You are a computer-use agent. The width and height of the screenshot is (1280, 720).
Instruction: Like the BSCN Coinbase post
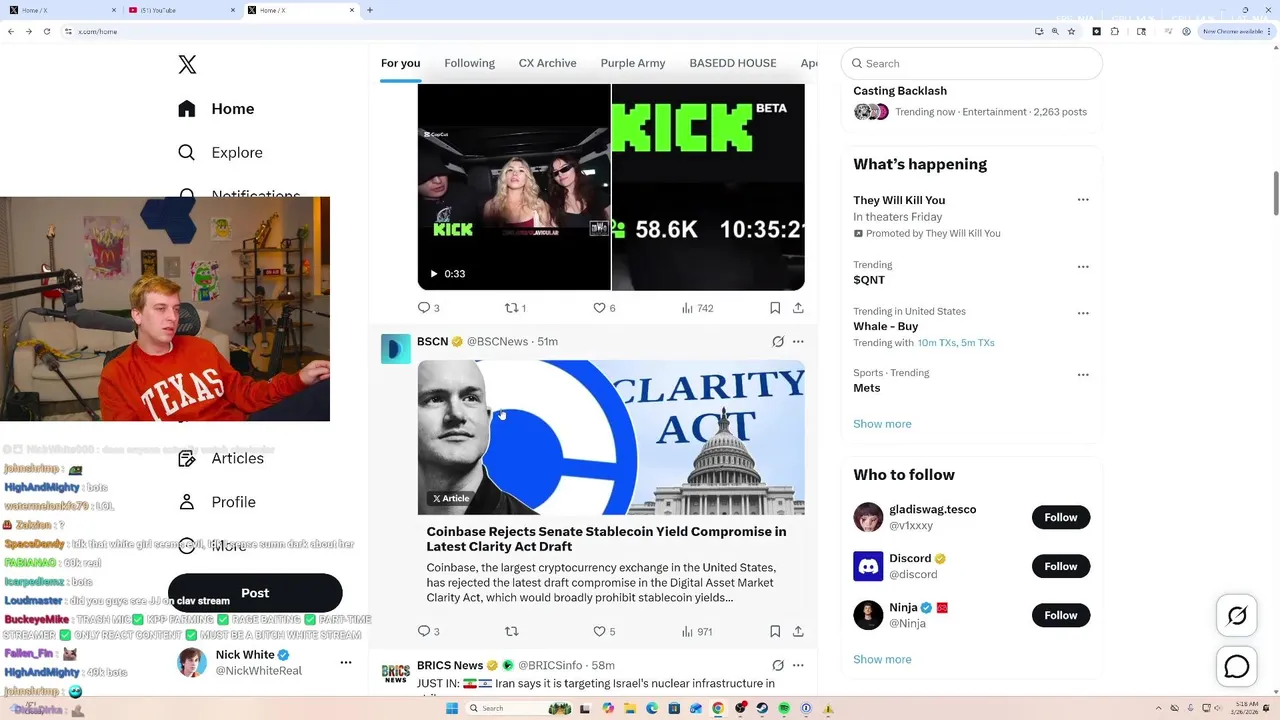click(x=604, y=631)
